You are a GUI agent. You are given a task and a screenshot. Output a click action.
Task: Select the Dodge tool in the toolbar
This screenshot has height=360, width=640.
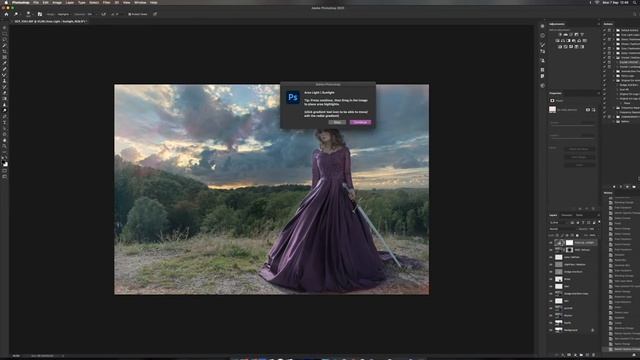(4, 110)
